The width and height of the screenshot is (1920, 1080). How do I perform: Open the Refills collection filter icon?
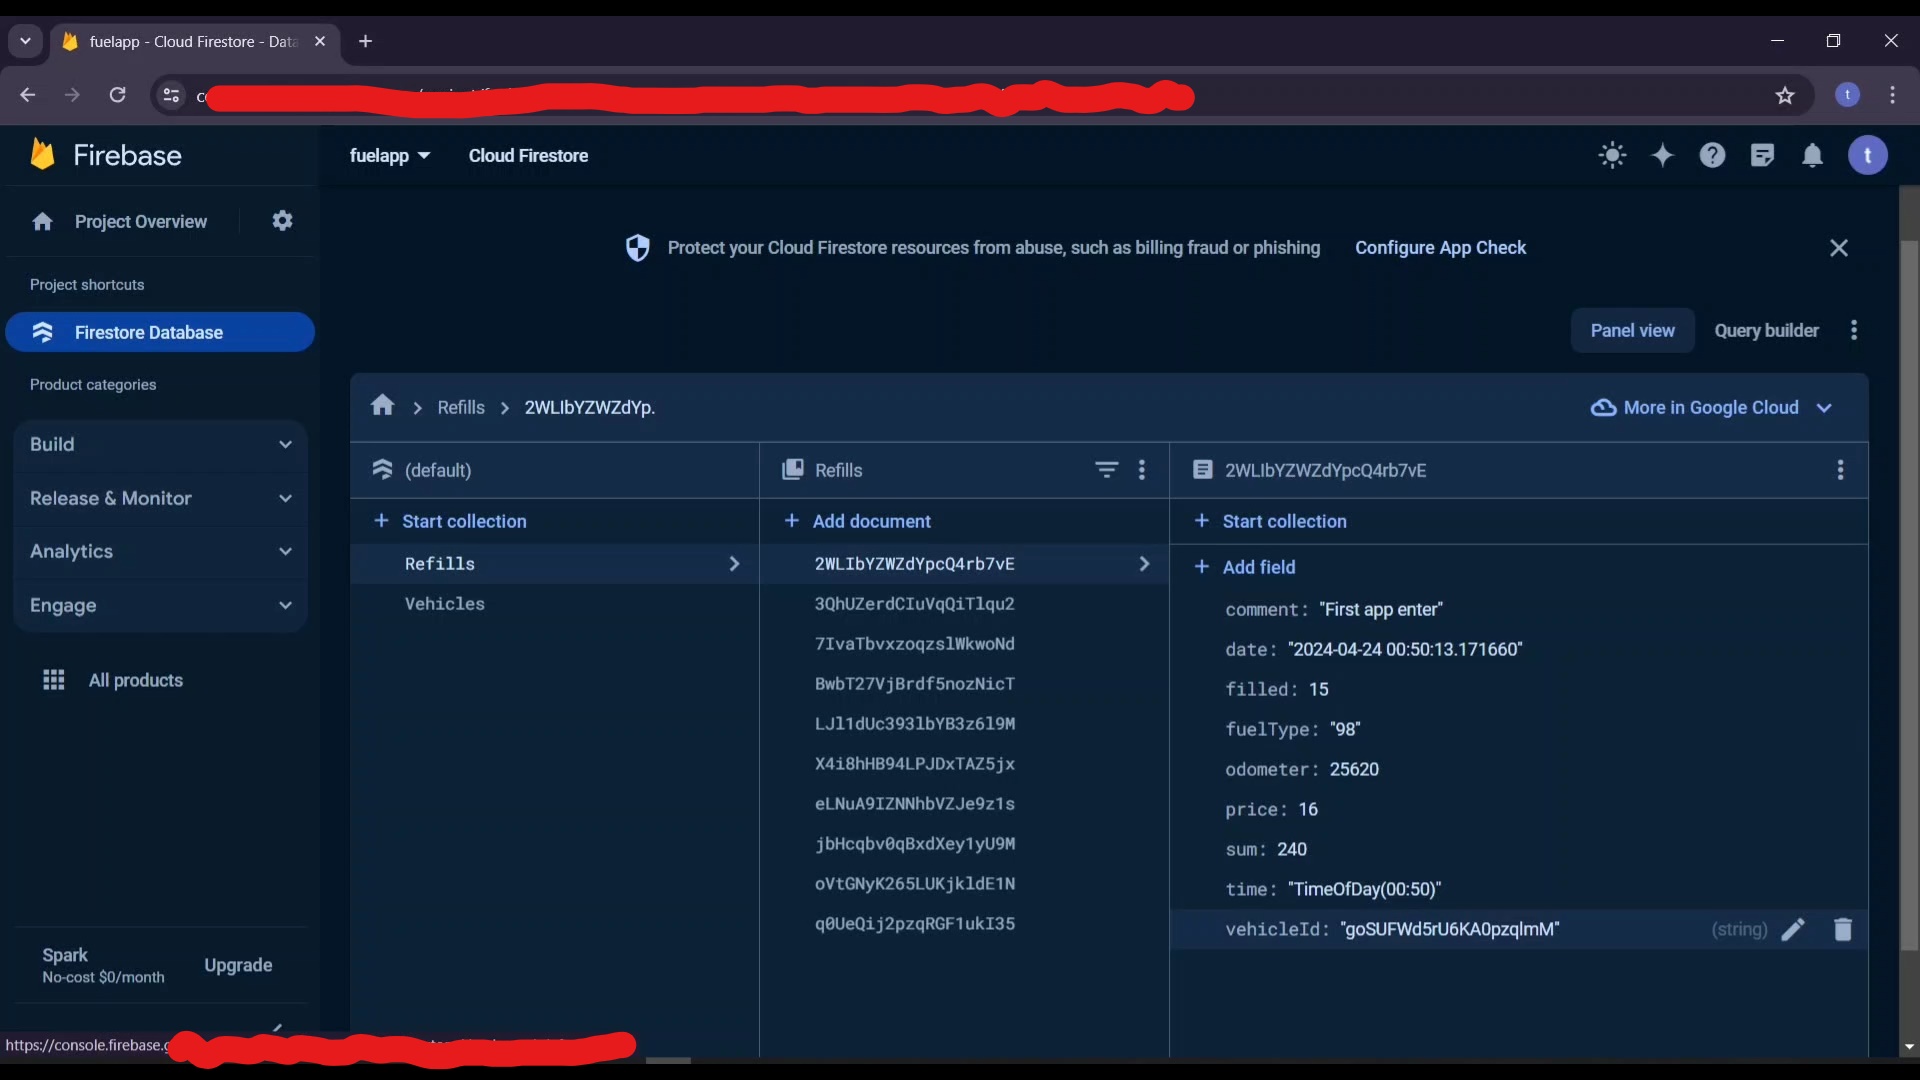1106,470
